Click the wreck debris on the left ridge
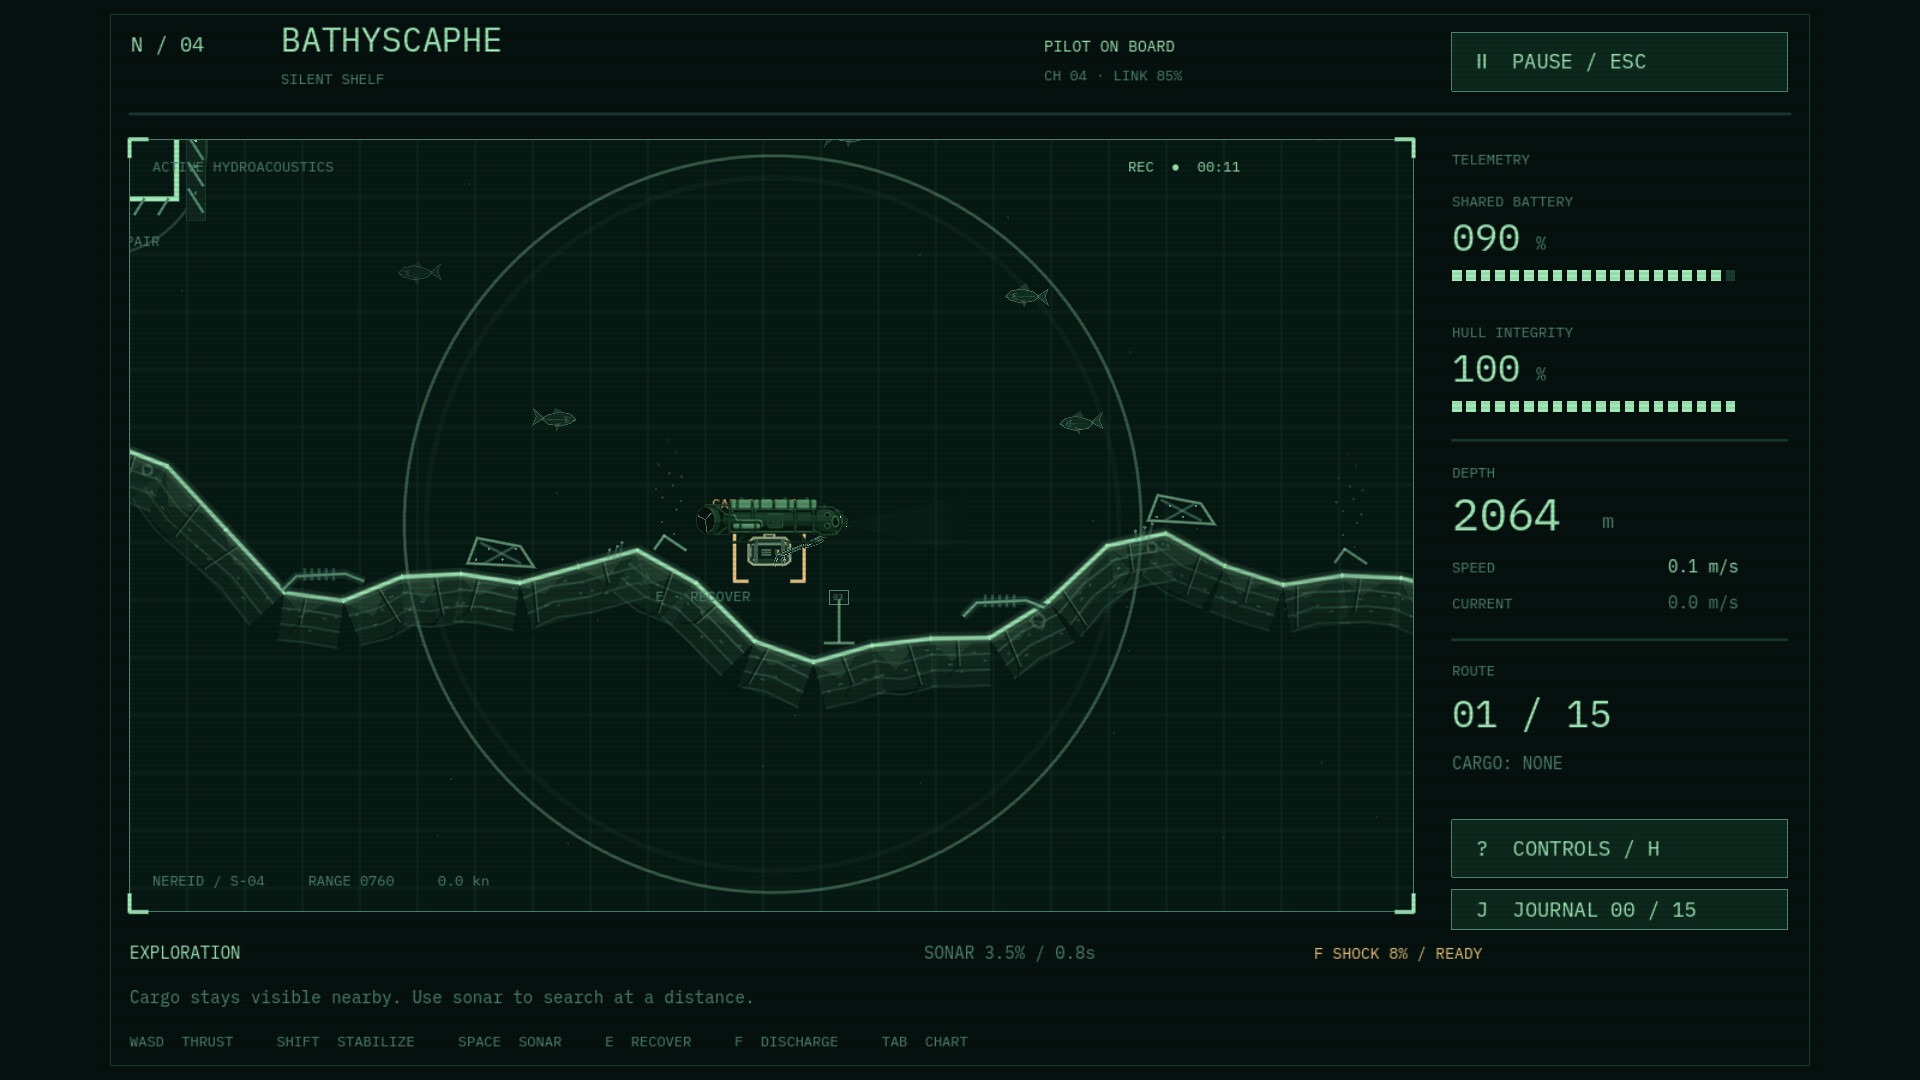1920x1080 pixels. coord(500,552)
